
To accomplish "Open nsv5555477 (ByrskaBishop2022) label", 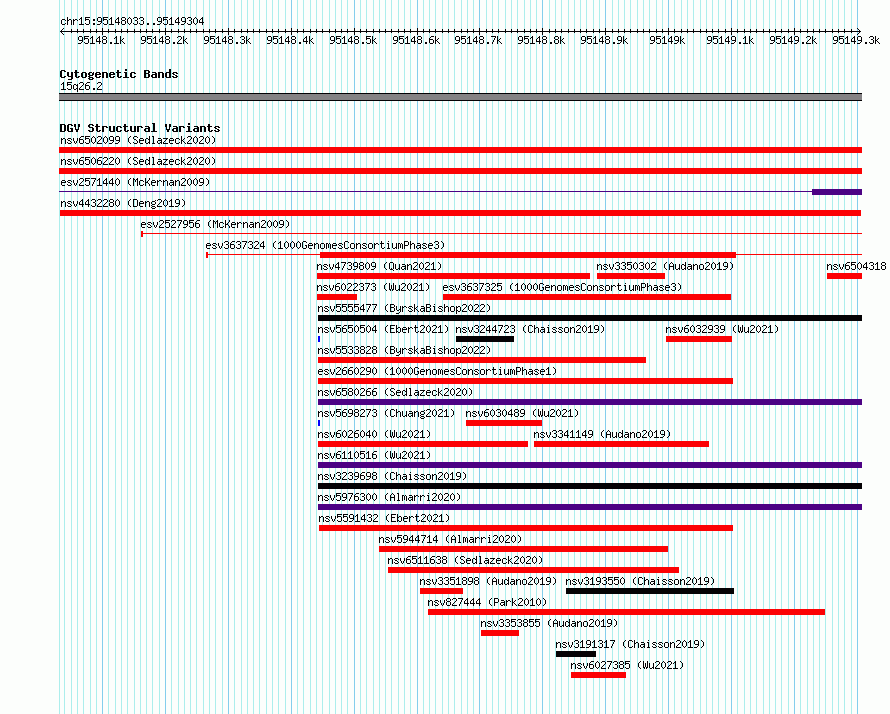I will (404, 308).
